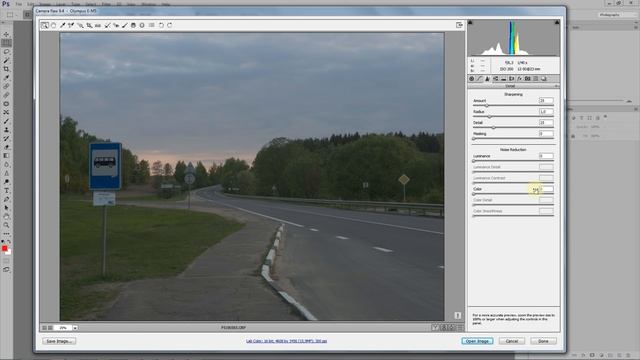
Task: Select the Radial Filter tool
Action: point(142,25)
